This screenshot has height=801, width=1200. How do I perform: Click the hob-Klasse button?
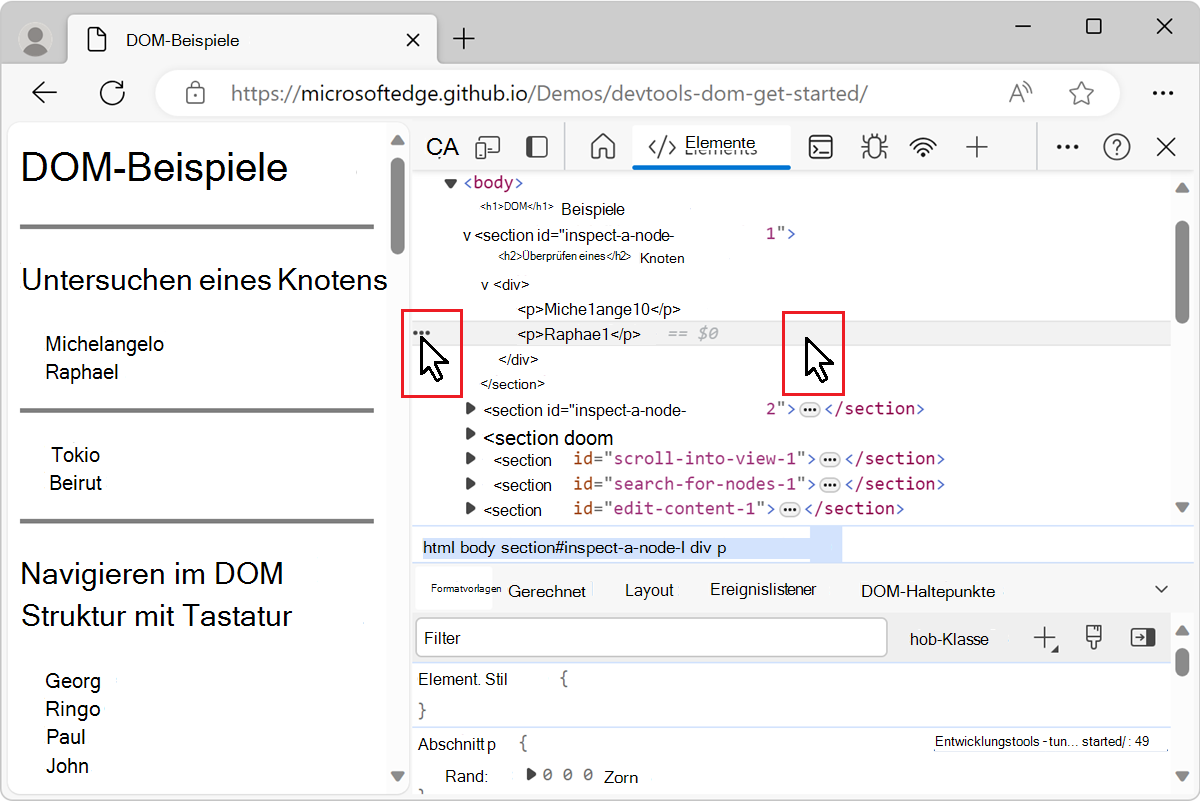click(948, 637)
